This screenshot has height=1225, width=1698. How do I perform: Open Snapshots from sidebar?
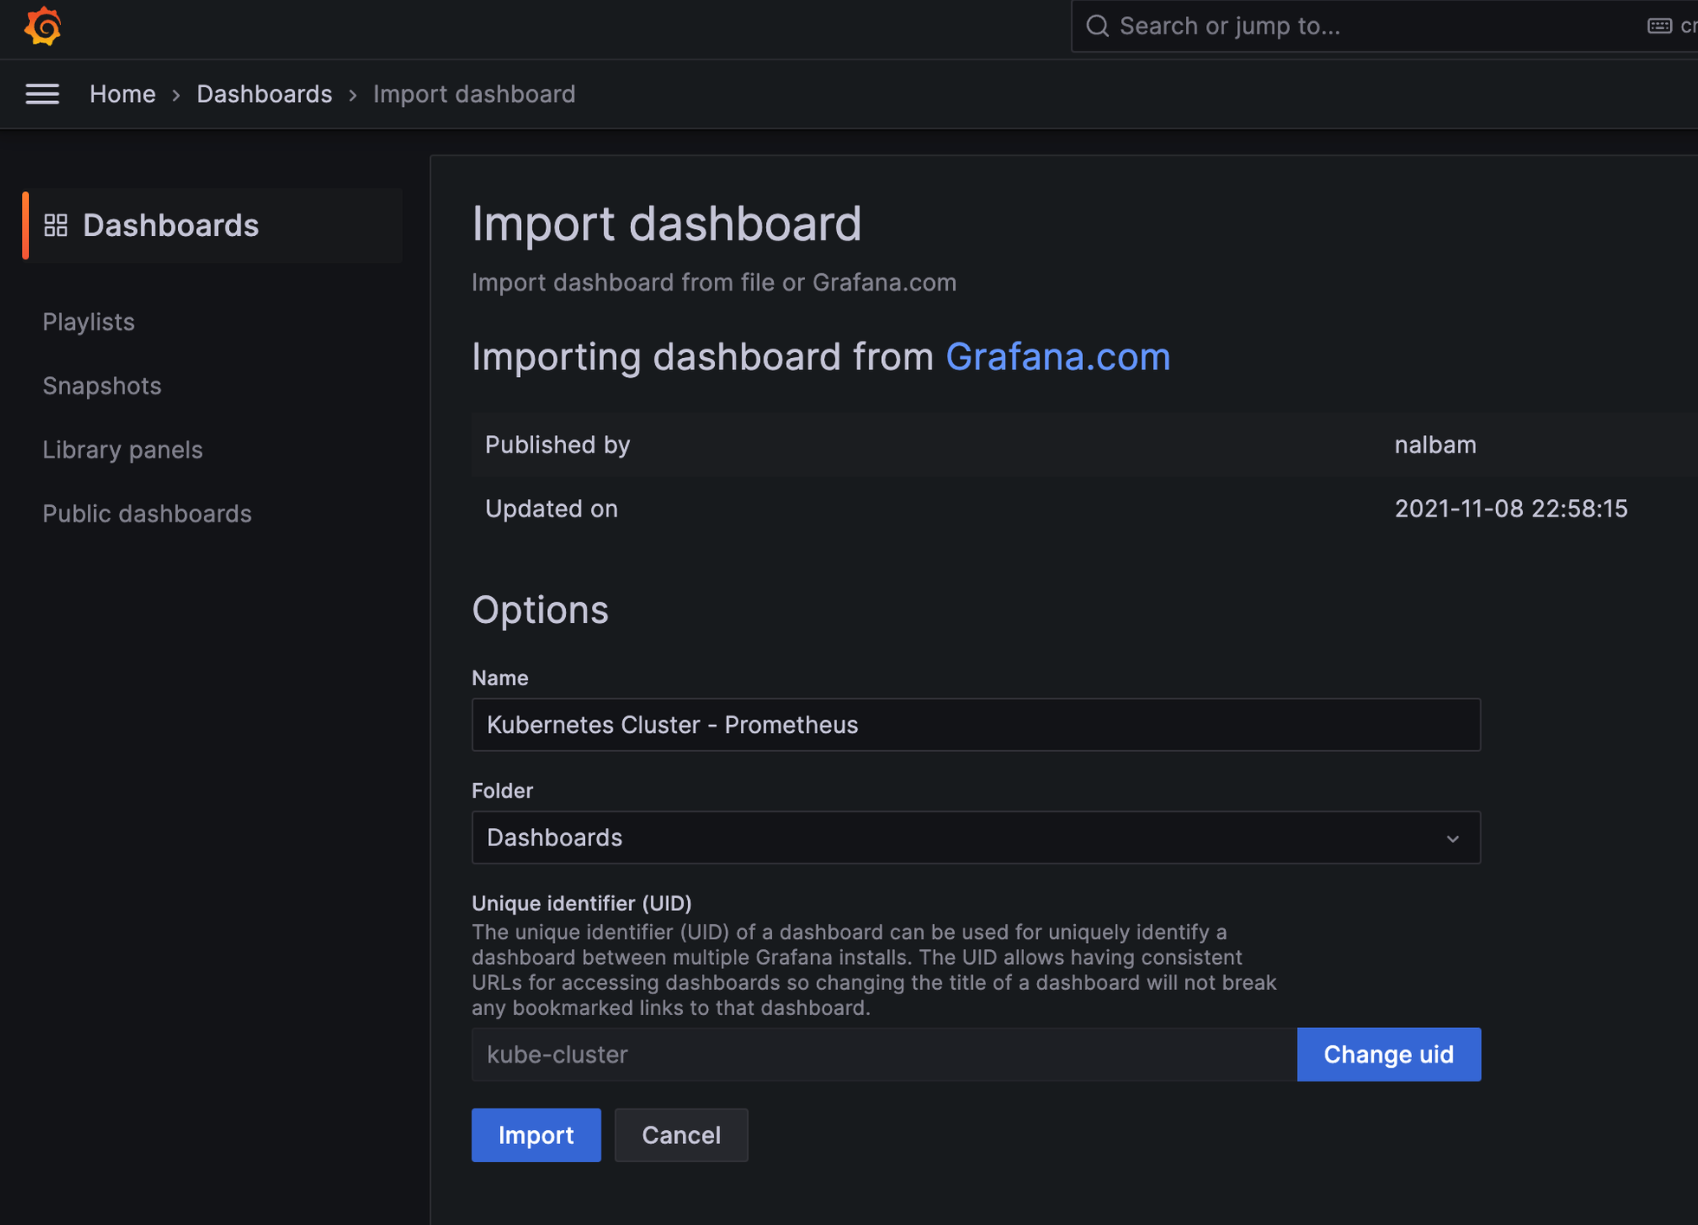pos(102,386)
